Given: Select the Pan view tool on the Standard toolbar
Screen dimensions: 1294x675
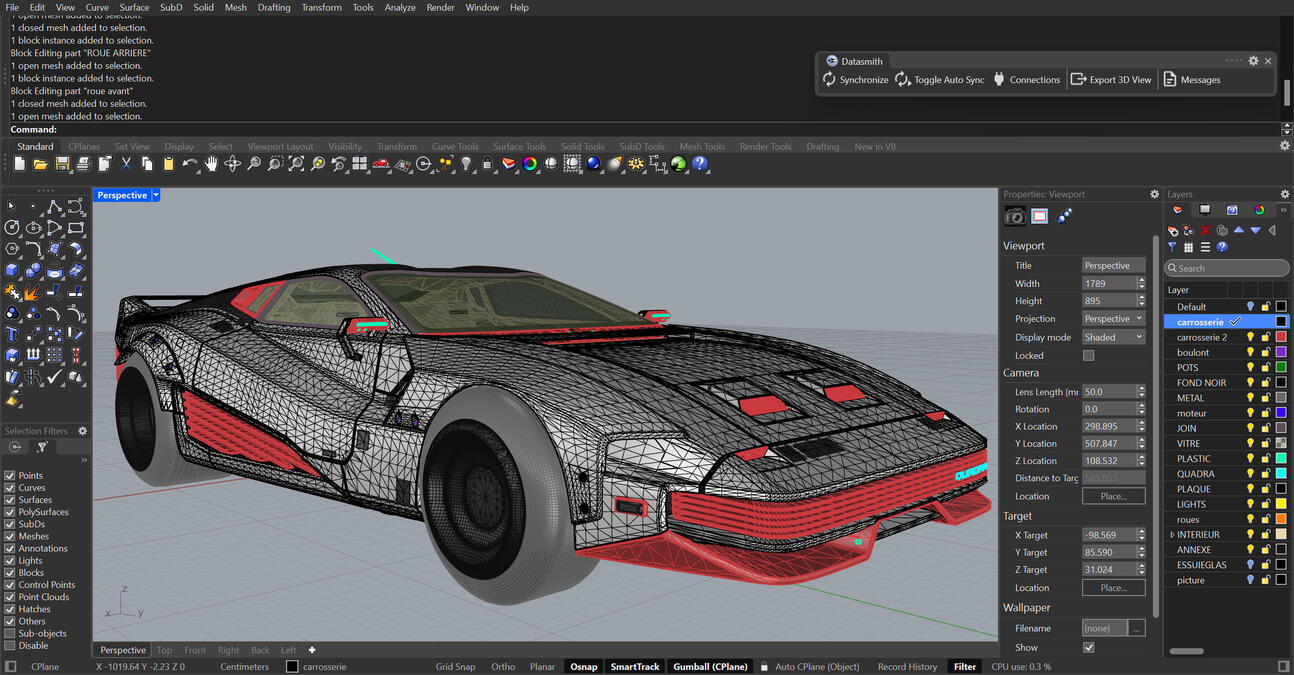Looking at the screenshot, I should (213, 164).
